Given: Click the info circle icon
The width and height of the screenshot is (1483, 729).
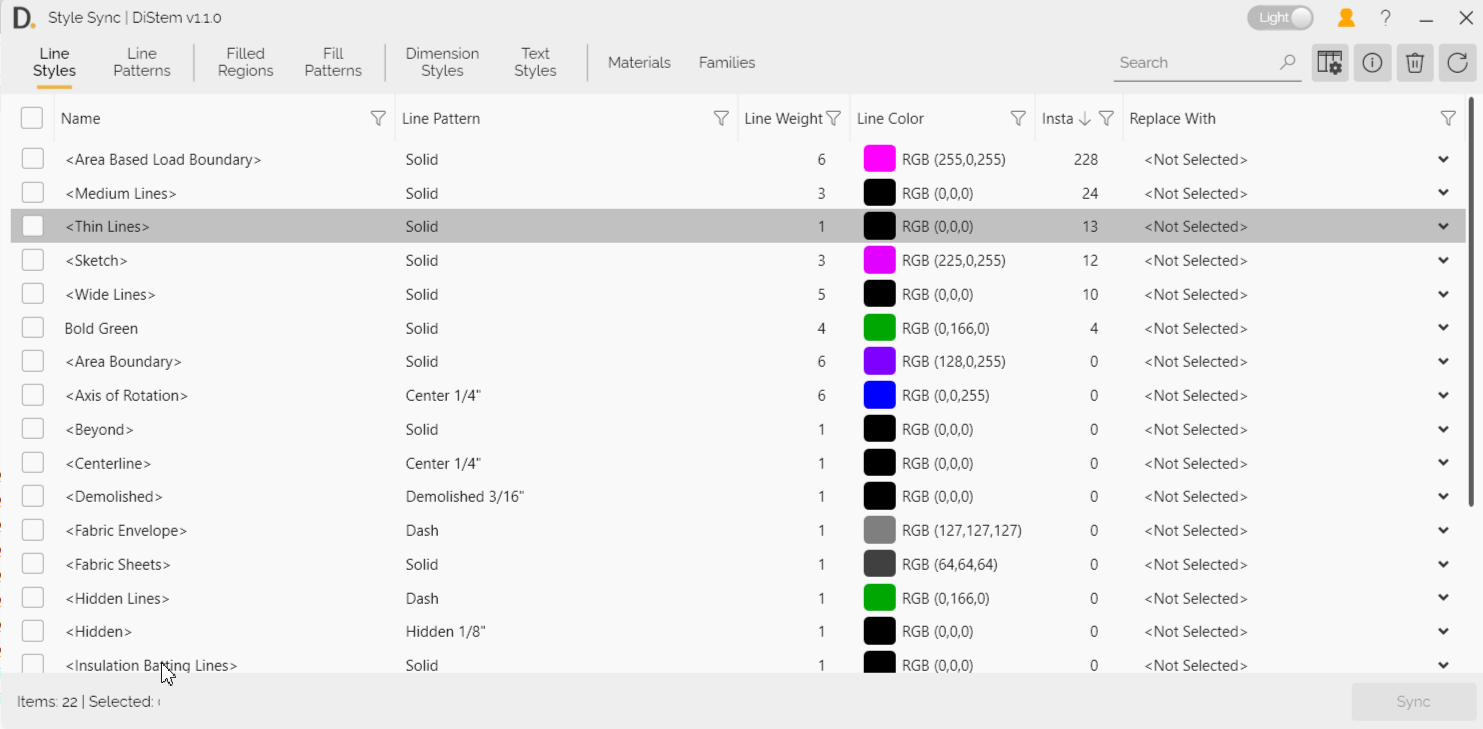Looking at the screenshot, I should tap(1372, 63).
